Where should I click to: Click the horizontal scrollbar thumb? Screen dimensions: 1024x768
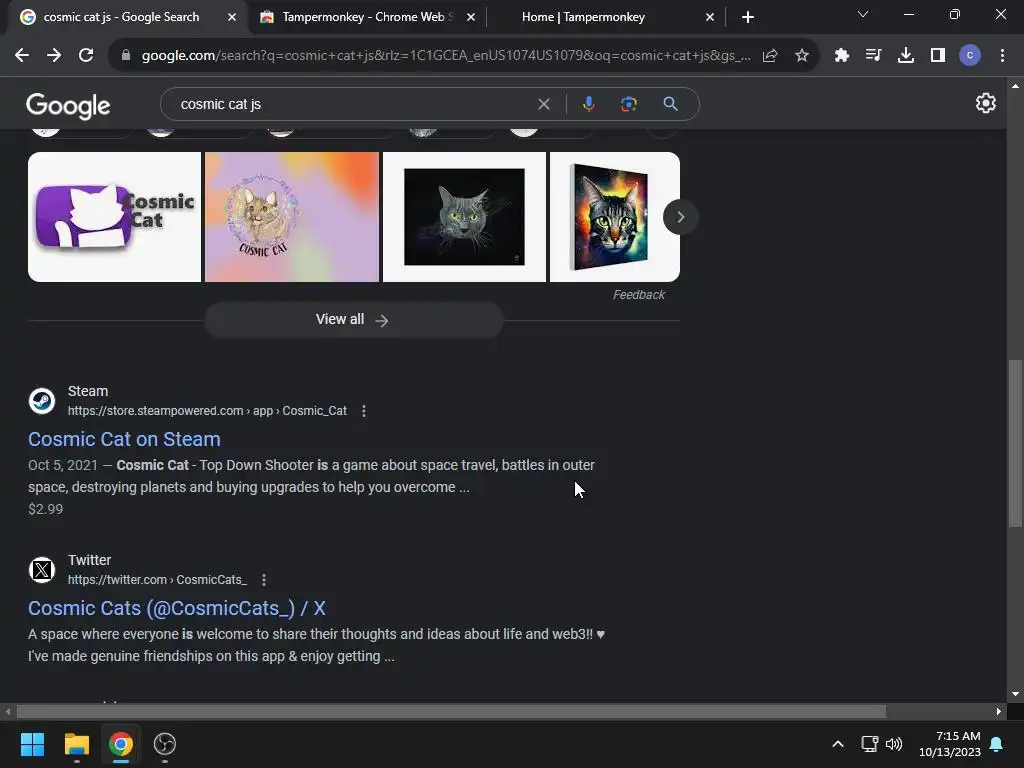pyautogui.click(x=451, y=711)
